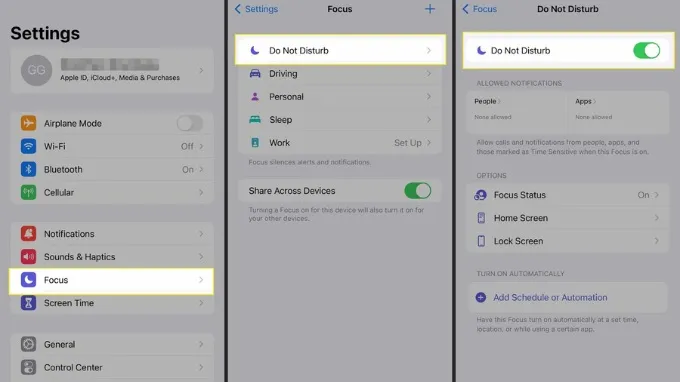This screenshot has width=680, height=382.
Task: Tap the Focus moon icon in Settings
Action: pos(28,280)
